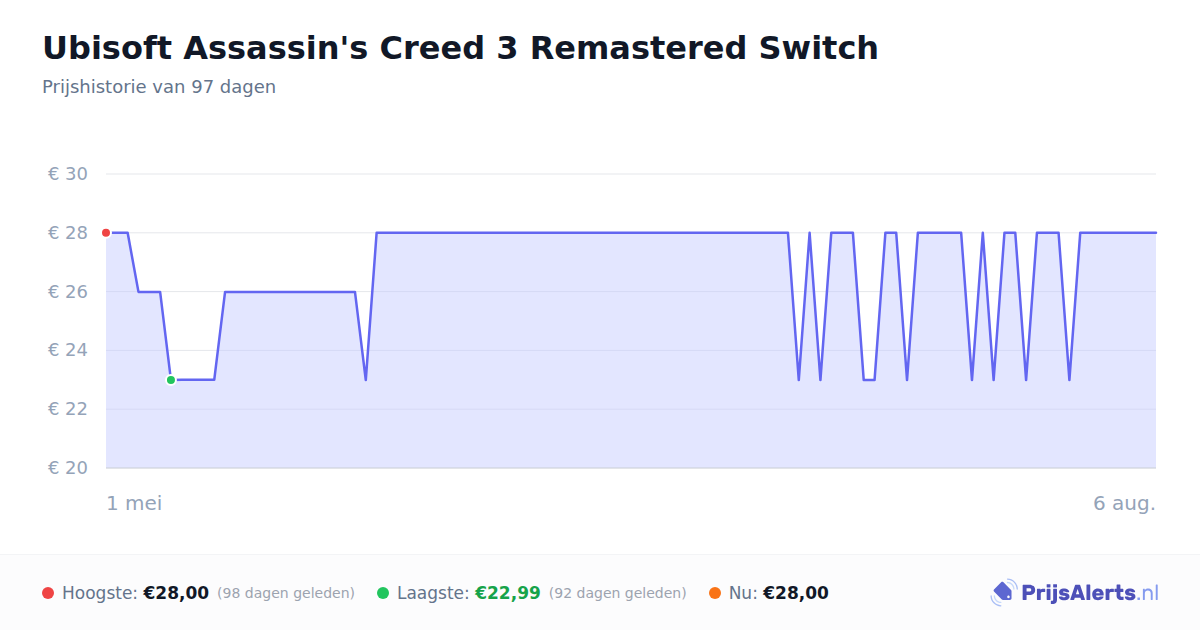The width and height of the screenshot is (1200, 630).
Task: Click the red highest-price dot on chart line
Action: [x=106, y=233]
